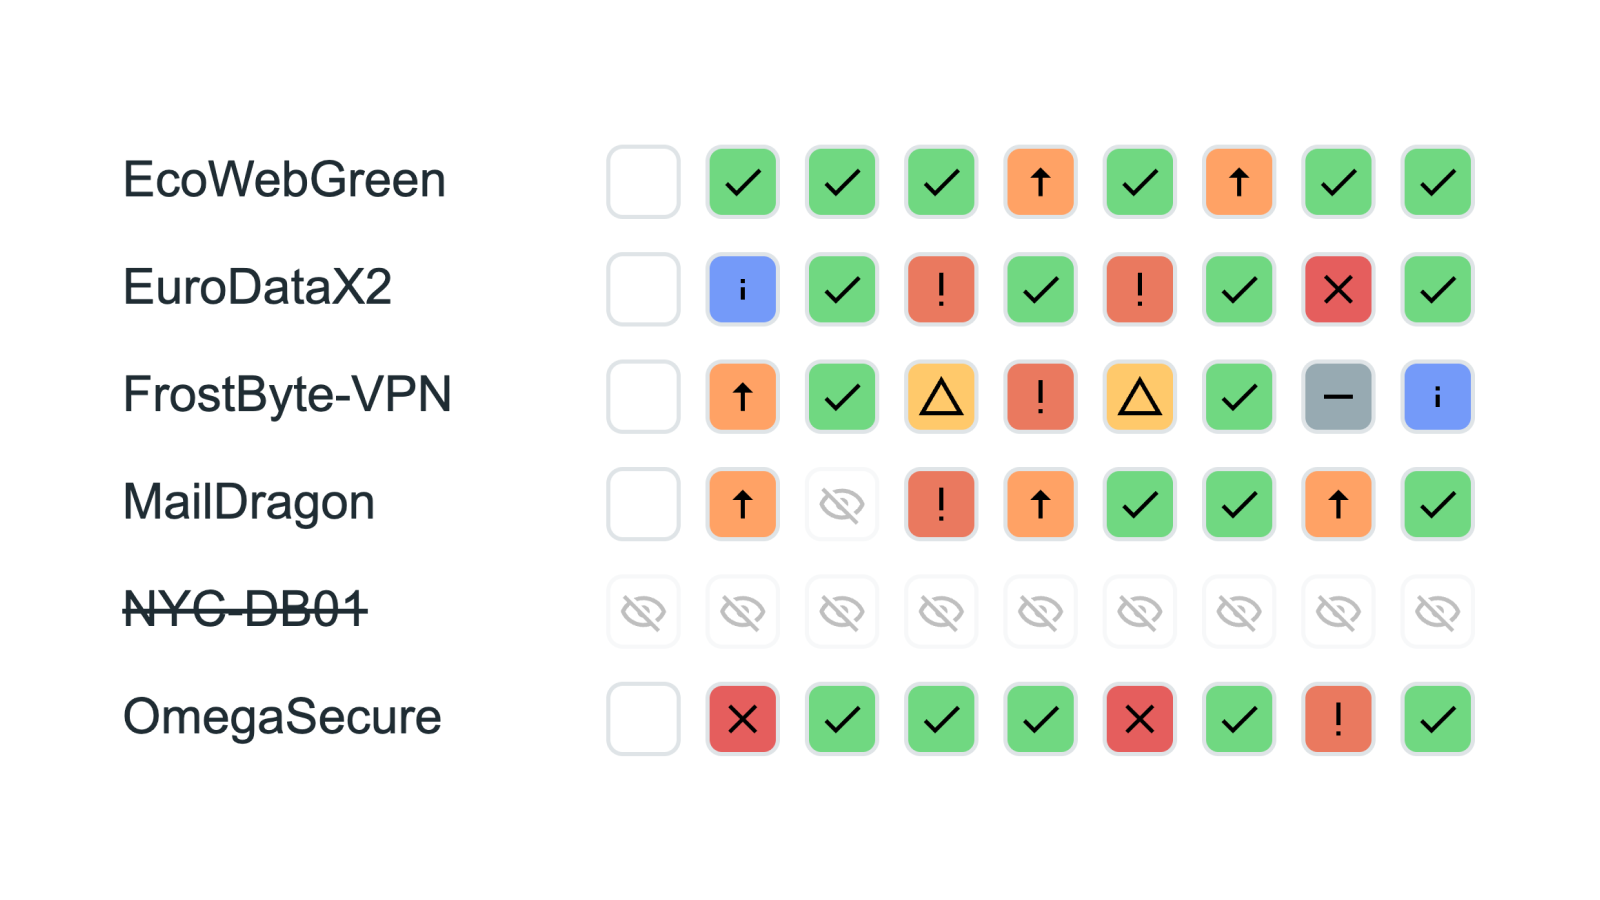Viewport: 1600px width, 900px height.
Task: Click the red exclamation icon in FrostByte-VPN row
Action: point(1040,397)
